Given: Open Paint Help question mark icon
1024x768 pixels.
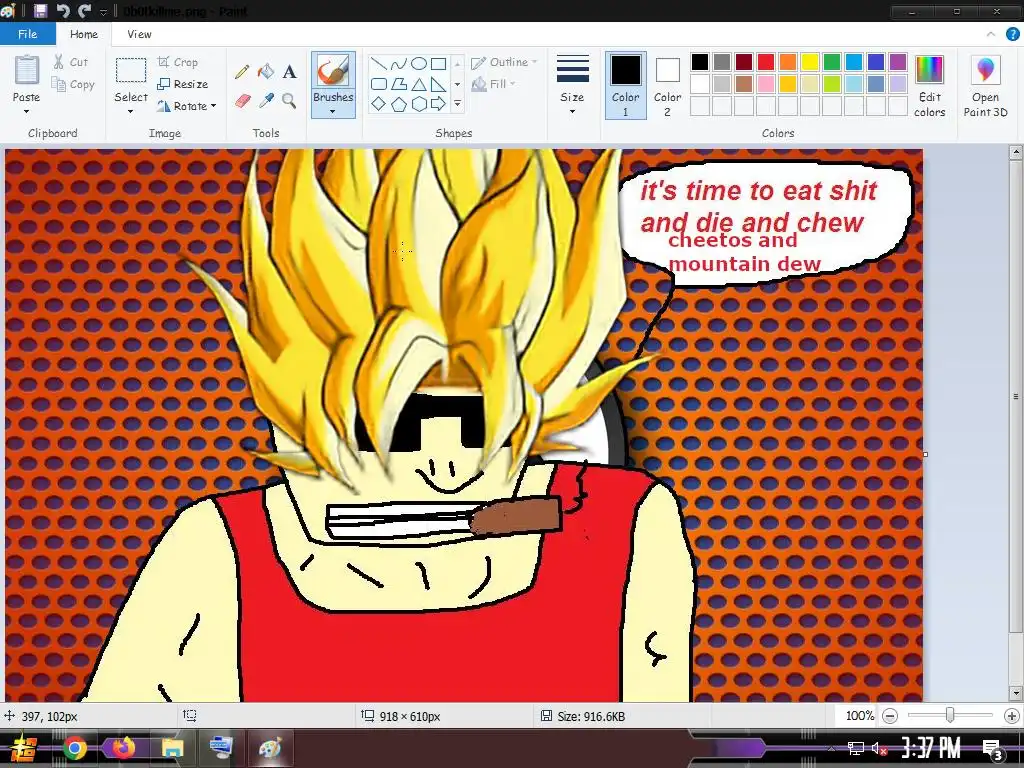Looking at the screenshot, I should pyautogui.click(x=1012, y=34).
